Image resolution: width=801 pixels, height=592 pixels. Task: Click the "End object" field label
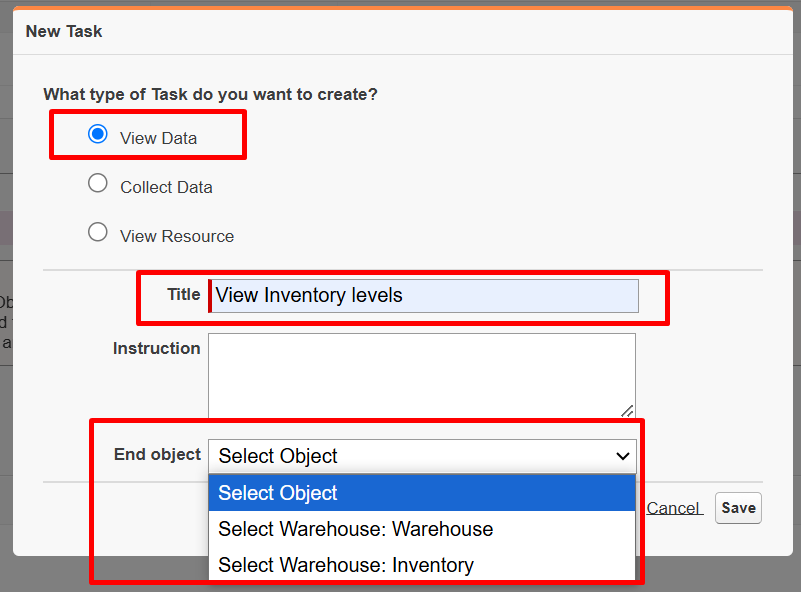tap(157, 454)
